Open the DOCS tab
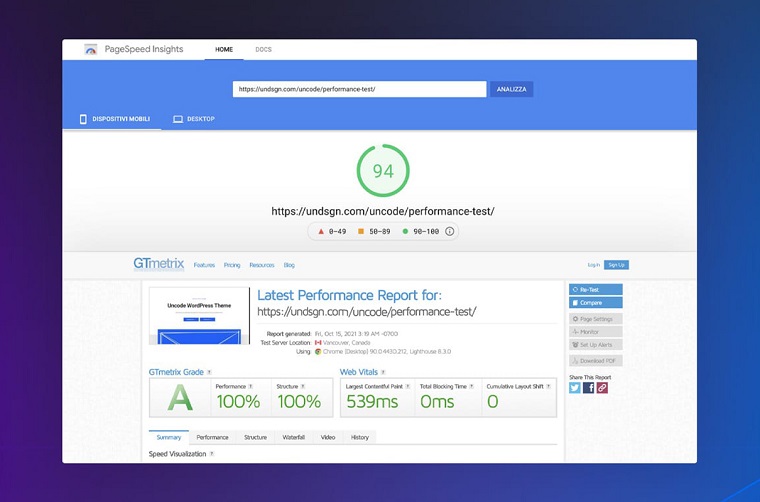Screen dimensions: 760x502 point(263,49)
